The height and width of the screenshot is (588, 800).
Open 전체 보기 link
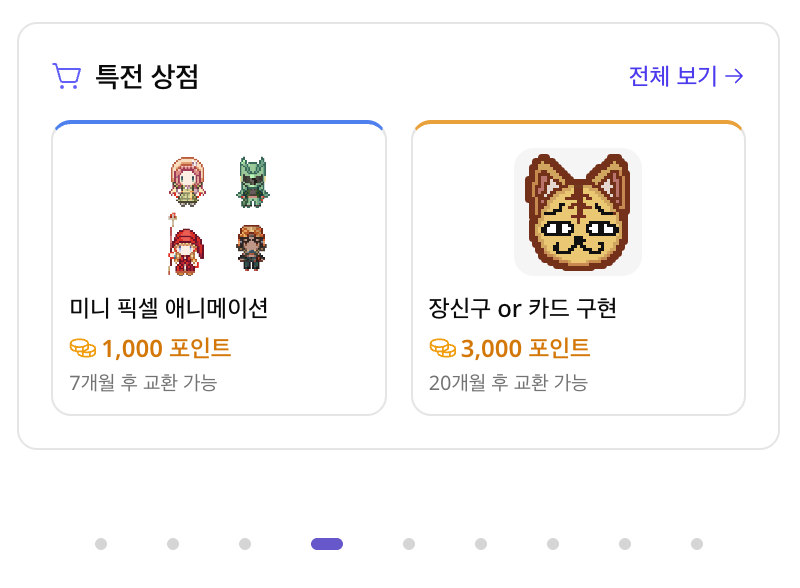click(x=686, y=76)
